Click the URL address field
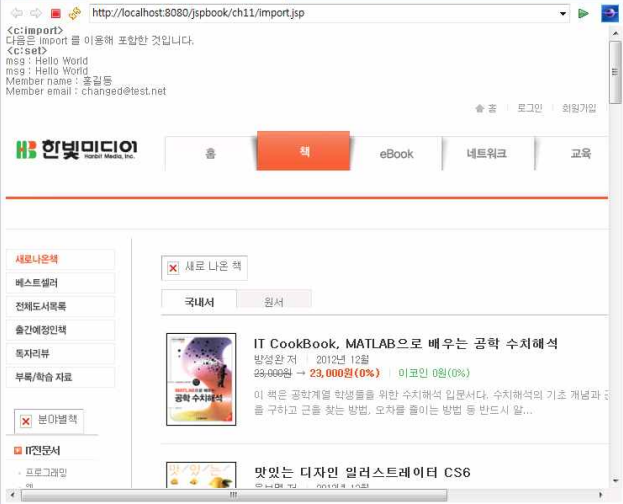This screenshot has height=504, width=623. (x=324, y=13)
